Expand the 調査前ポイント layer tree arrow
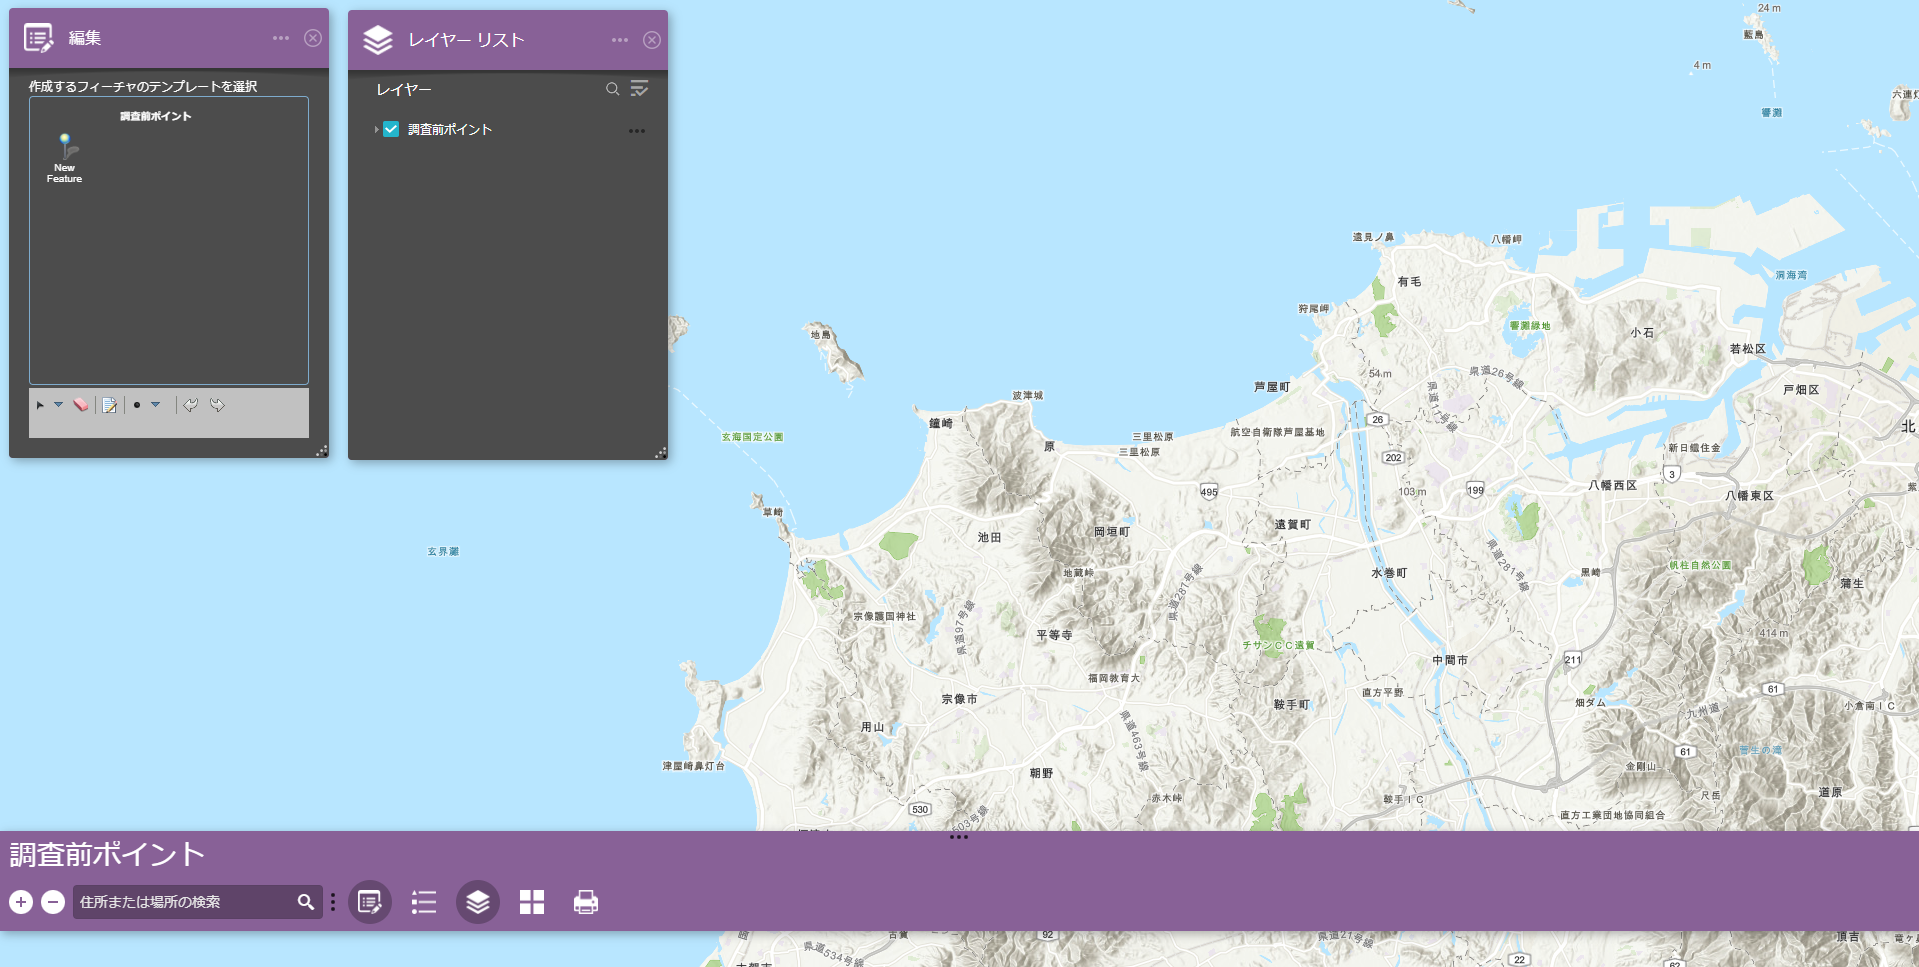The width and height of the screenshot is (1919, 967). tap(376, 129)
